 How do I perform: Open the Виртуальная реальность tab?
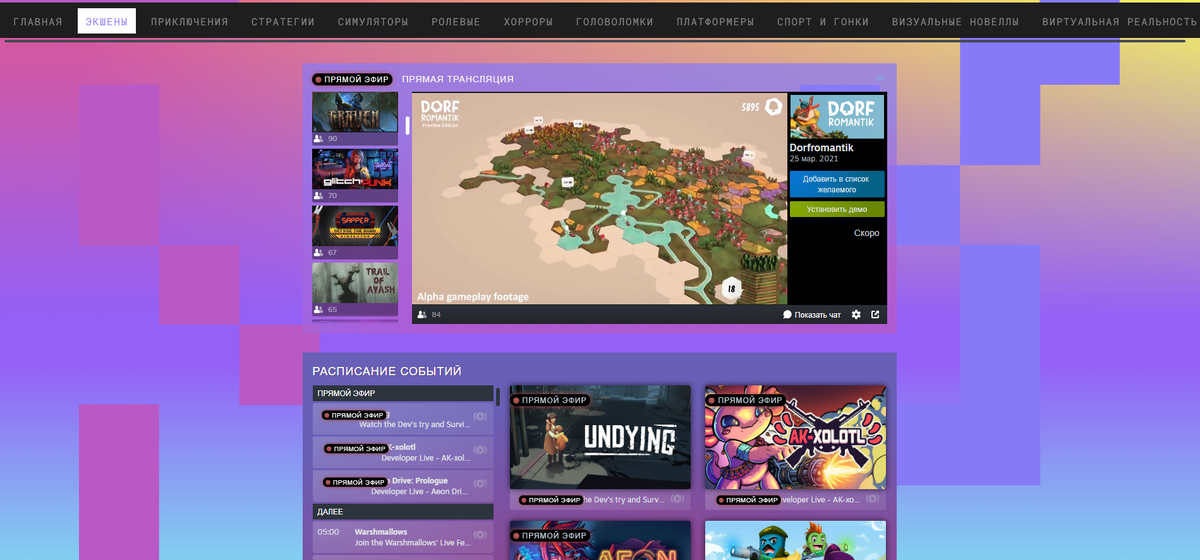(1117, 21)
